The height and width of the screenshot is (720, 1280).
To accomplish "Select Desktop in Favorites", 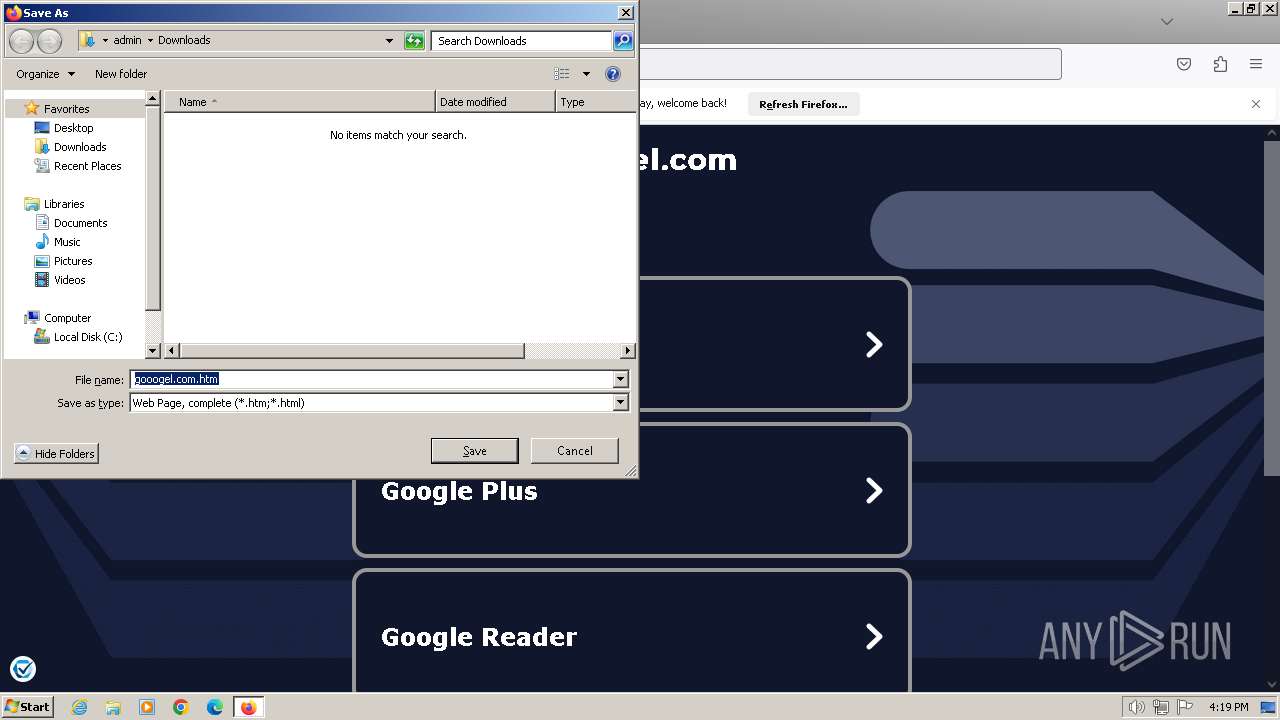I will click(x=73, y=128).
